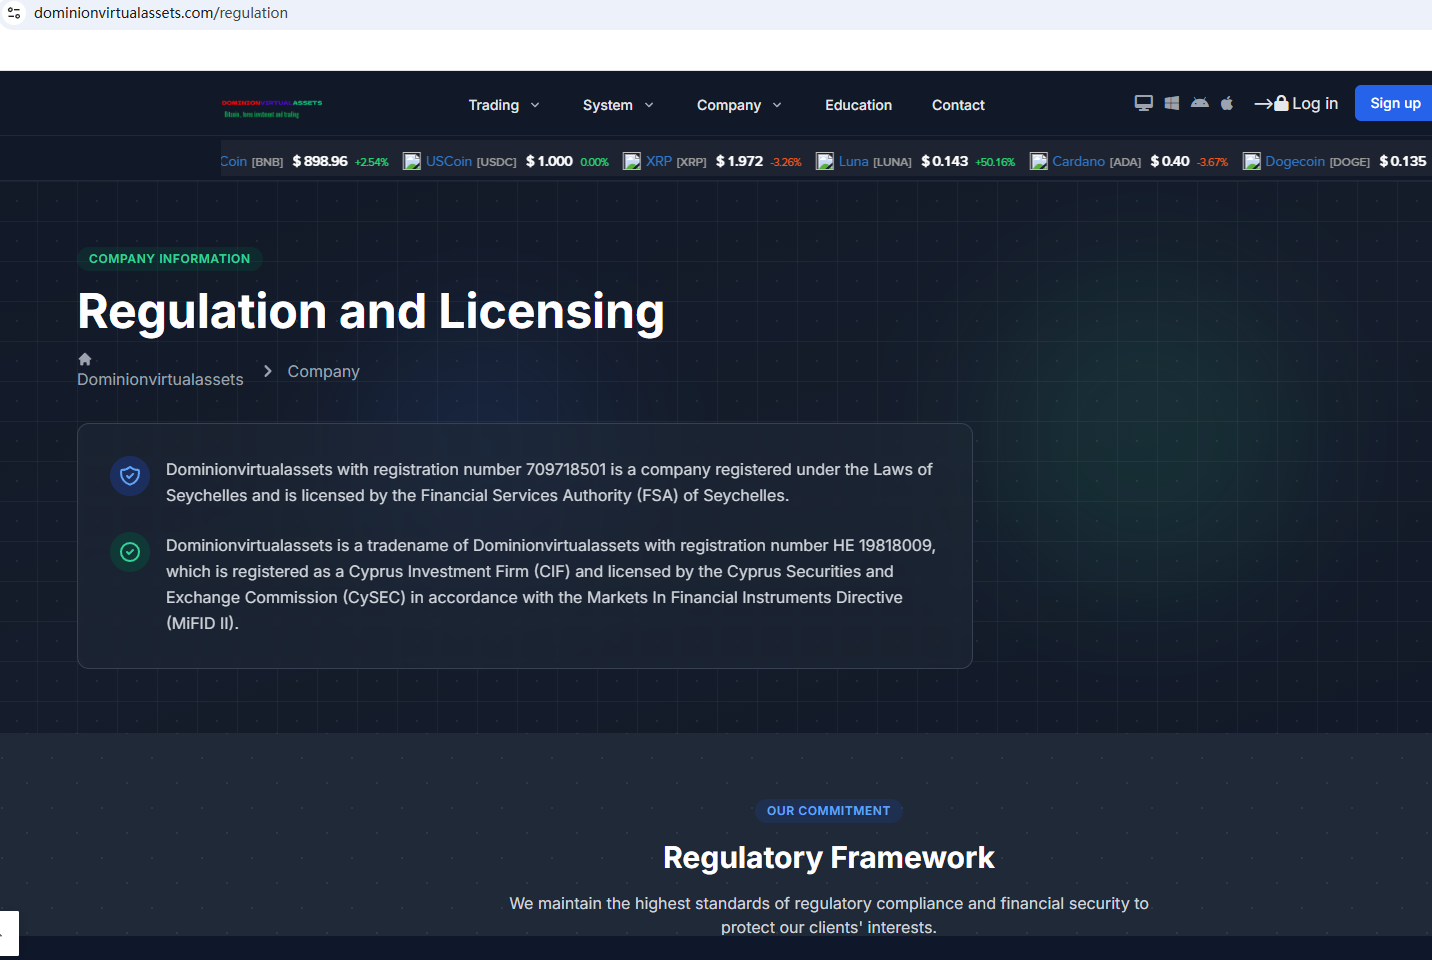Click the Windows download icon
Screen dimensions: 1432x960
click(x=1171, y=103)
